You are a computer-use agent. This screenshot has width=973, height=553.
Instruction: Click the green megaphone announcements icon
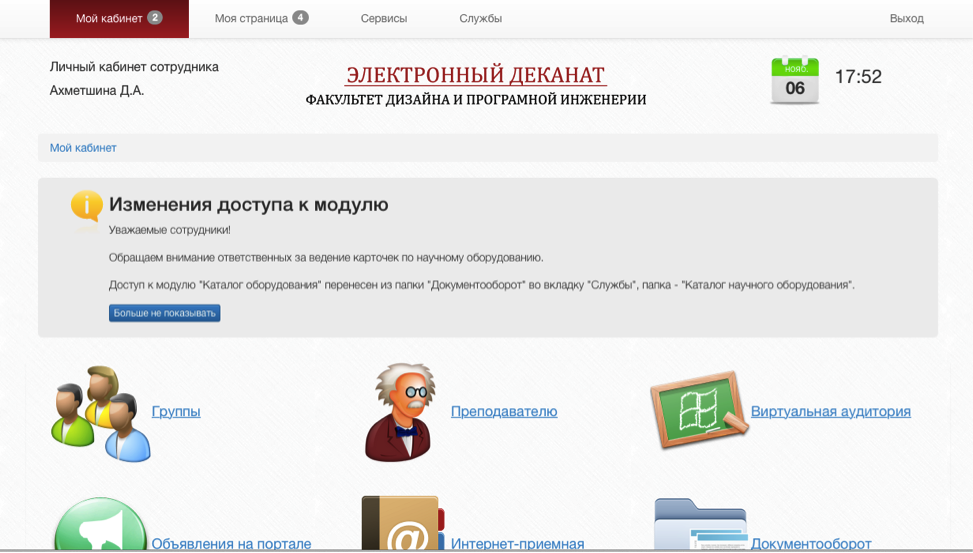click(x=101, y=523)
